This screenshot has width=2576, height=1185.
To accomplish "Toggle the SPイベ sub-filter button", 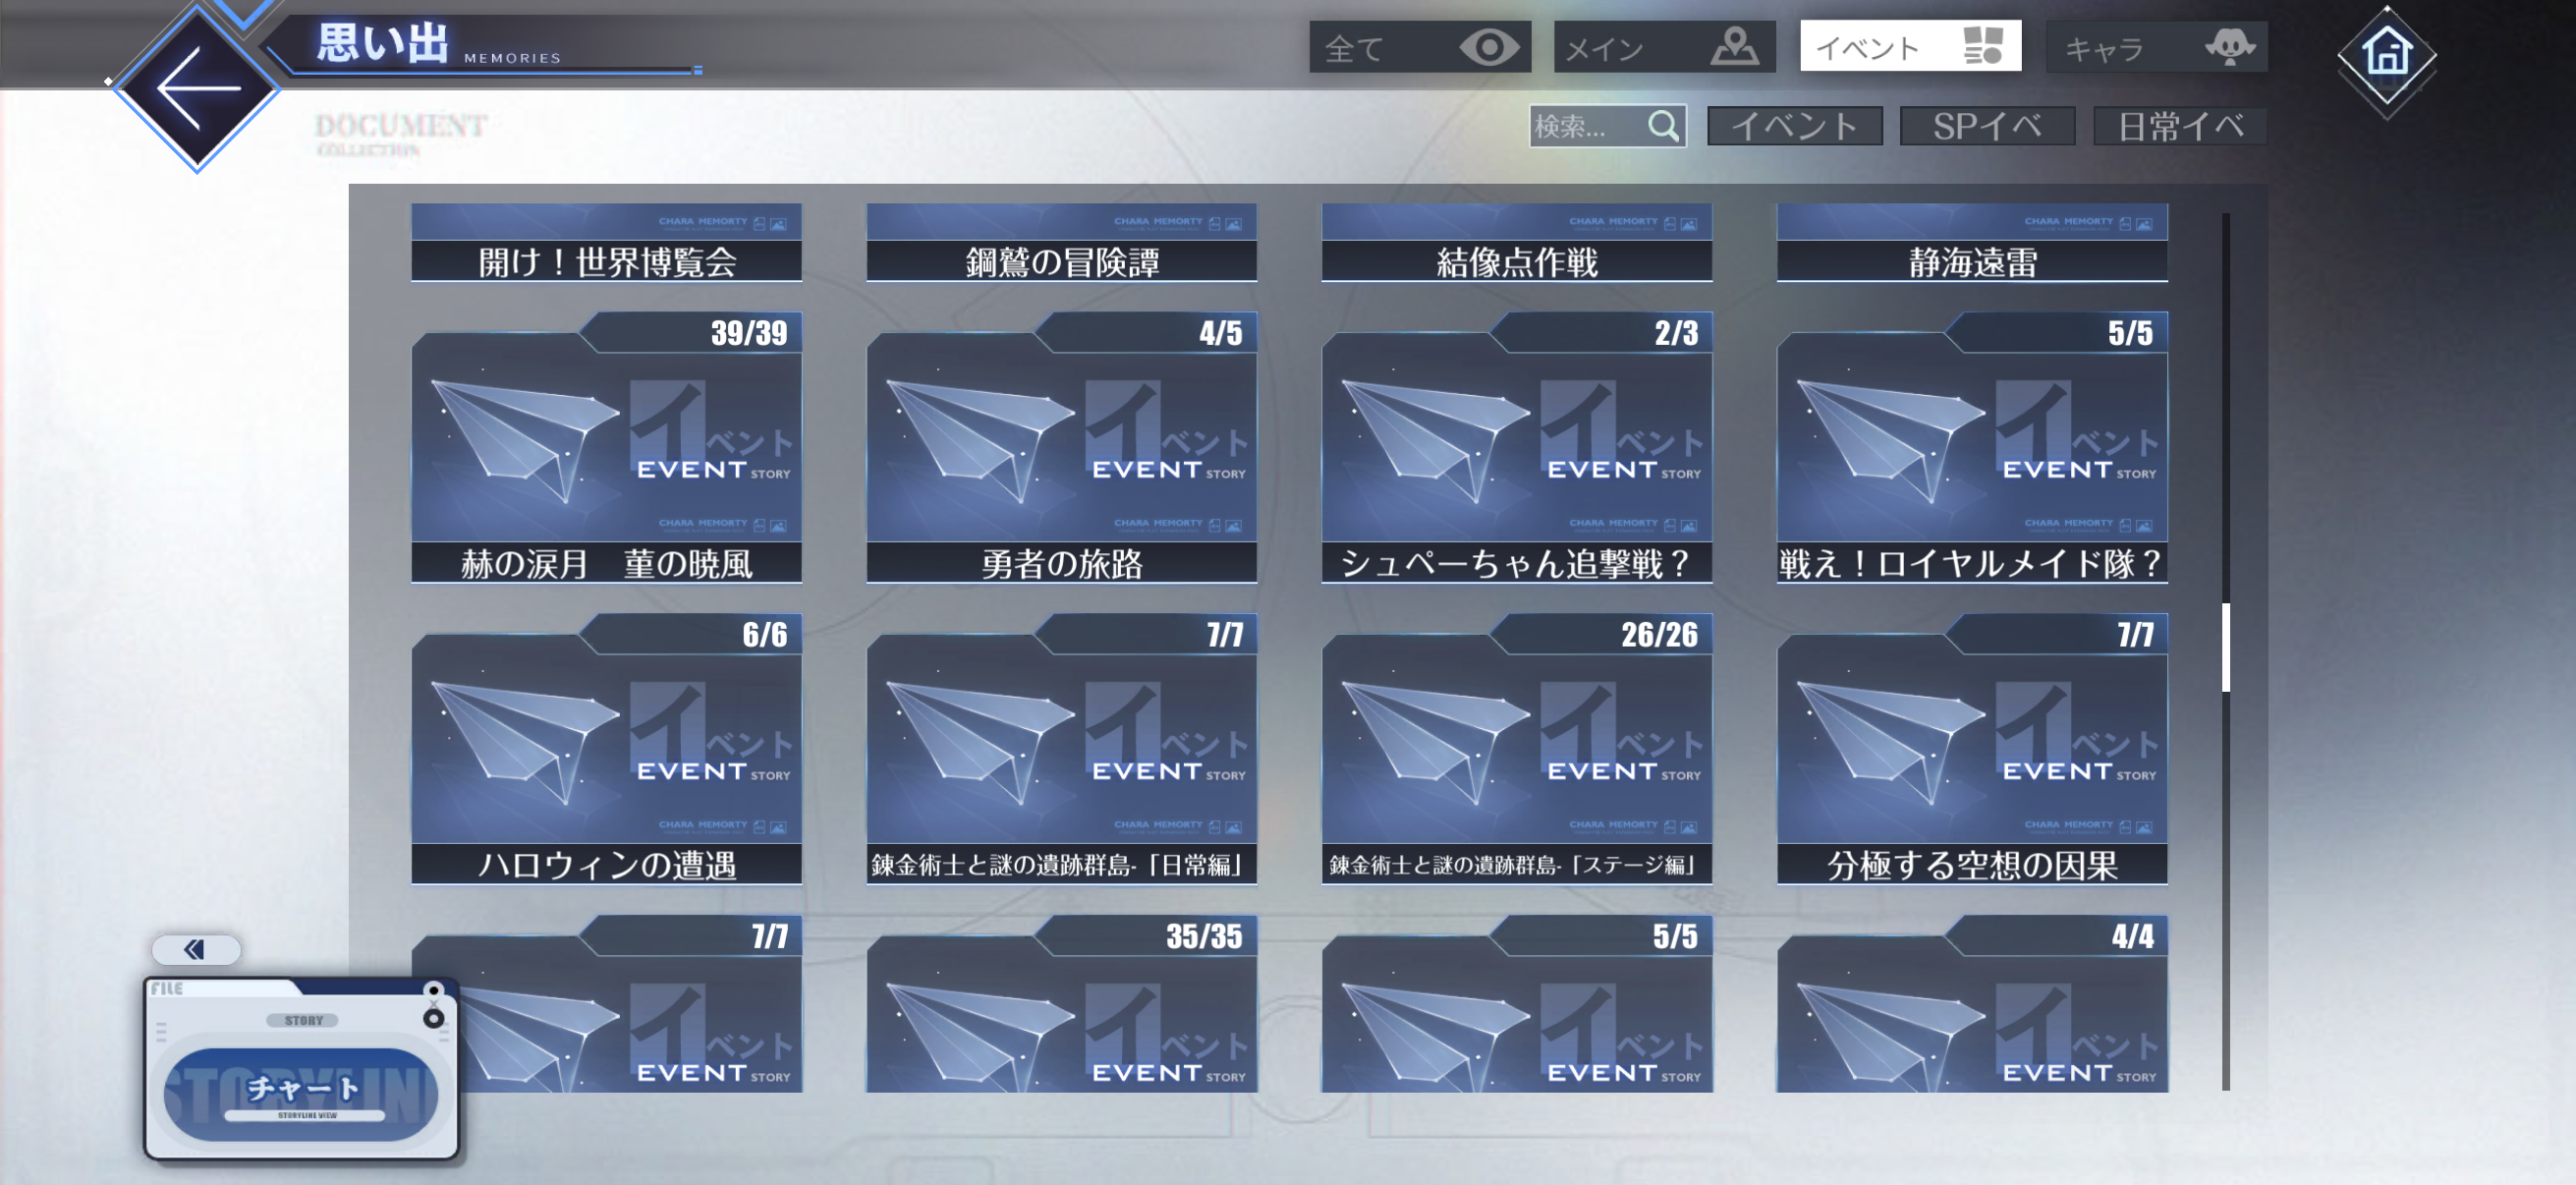I will [1986, 126].
